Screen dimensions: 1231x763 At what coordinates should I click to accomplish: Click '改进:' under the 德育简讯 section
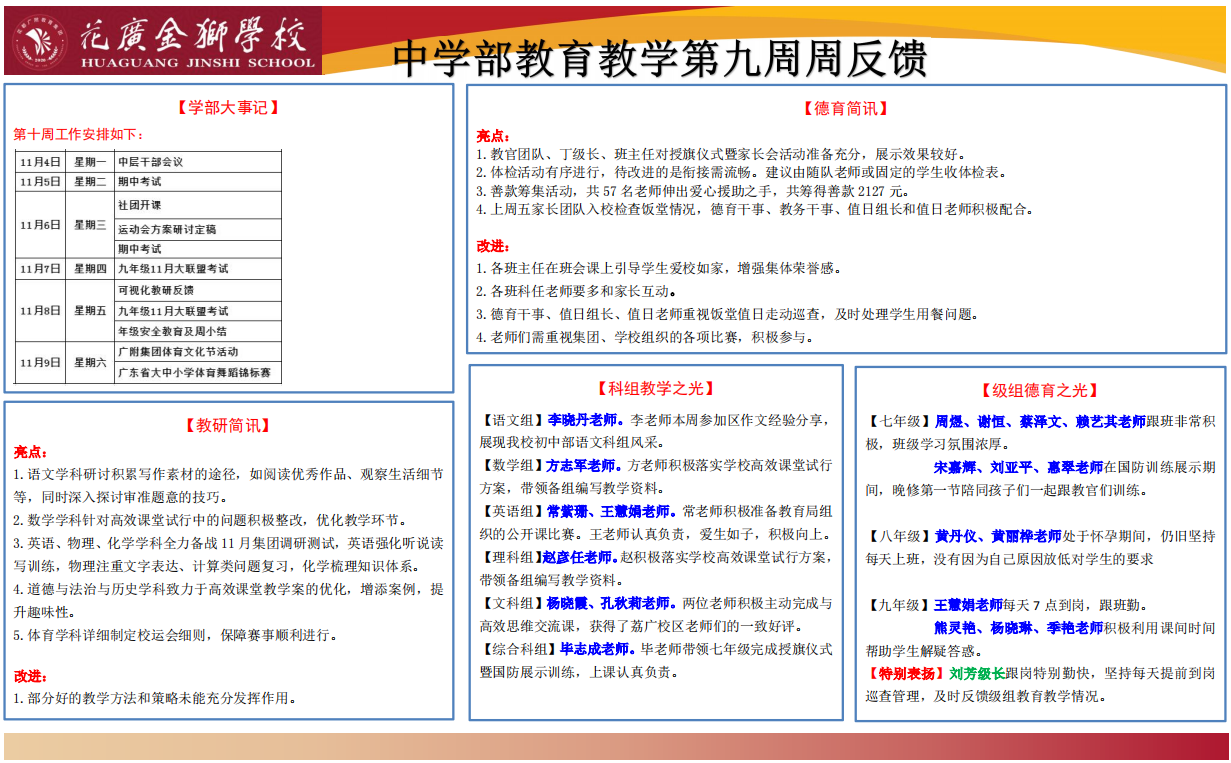pos(493,246)
